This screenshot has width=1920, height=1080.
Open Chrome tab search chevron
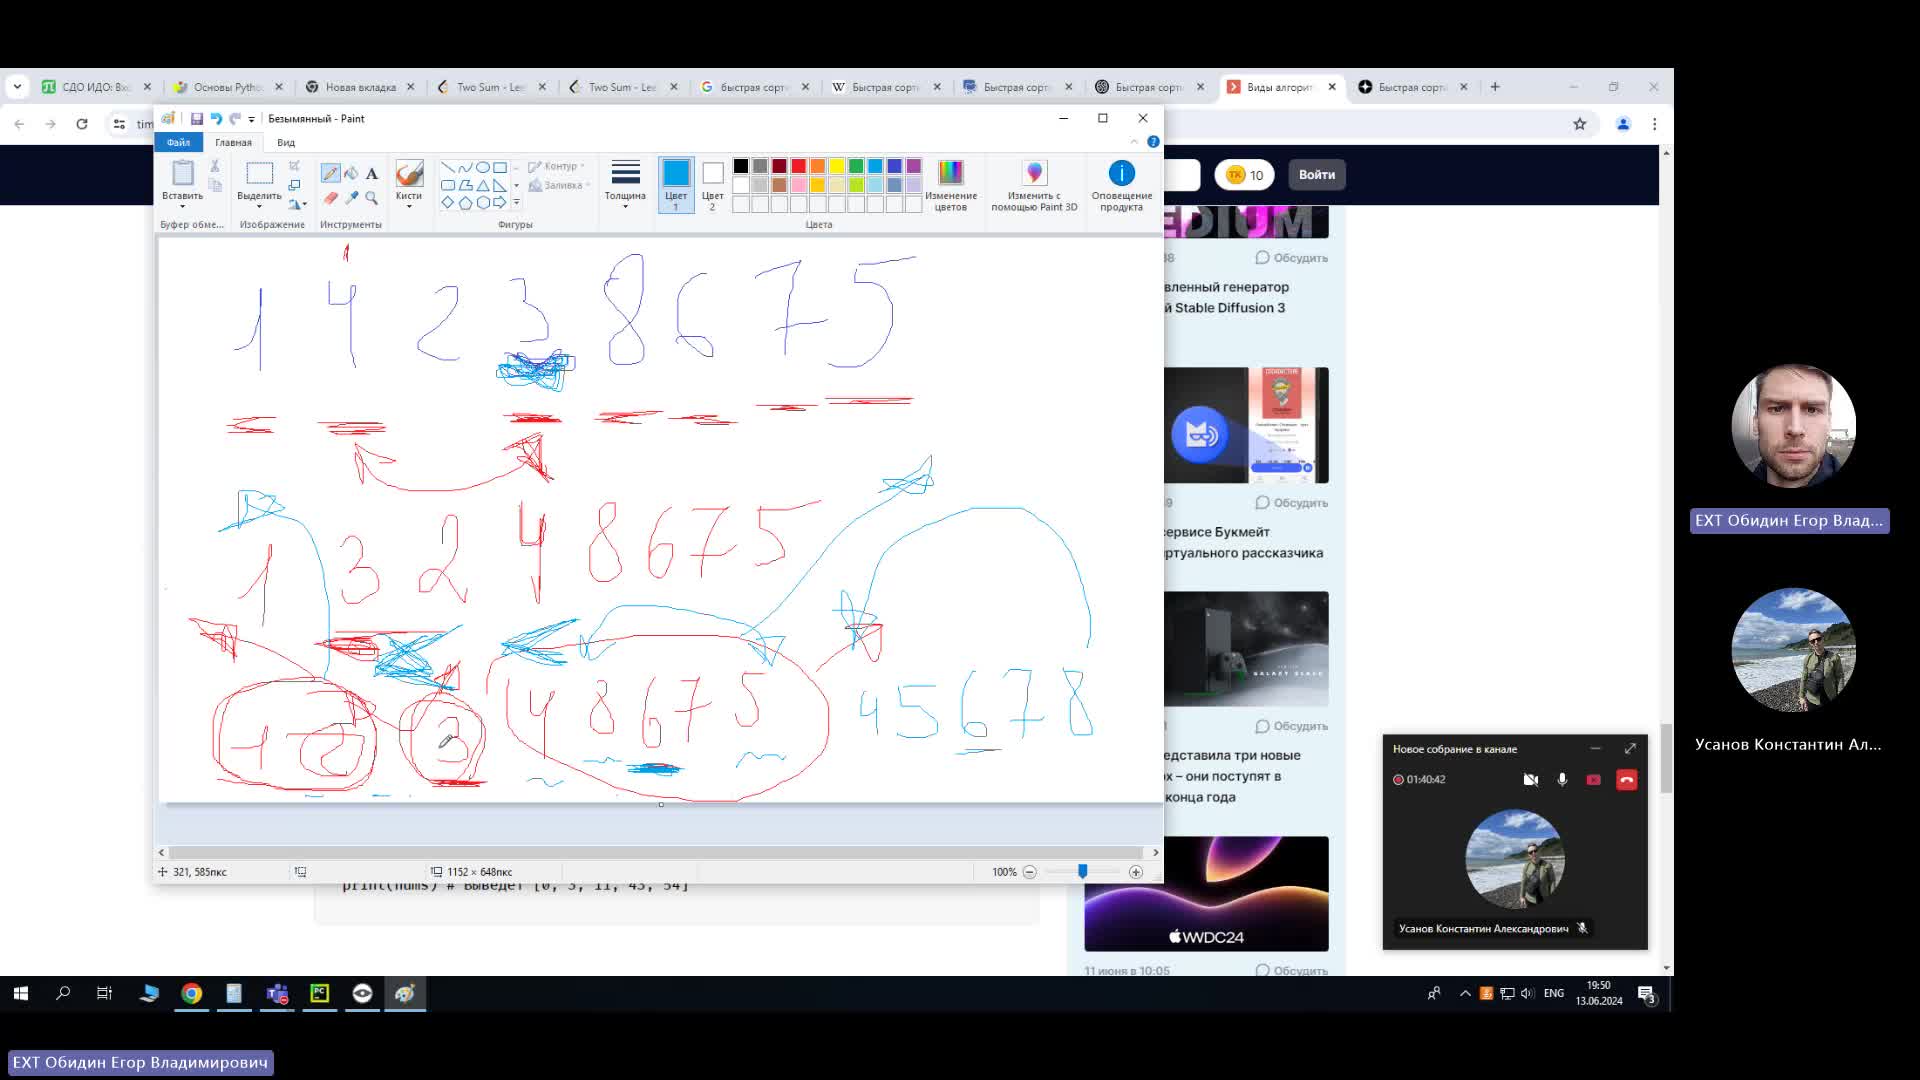pos(17,87)
